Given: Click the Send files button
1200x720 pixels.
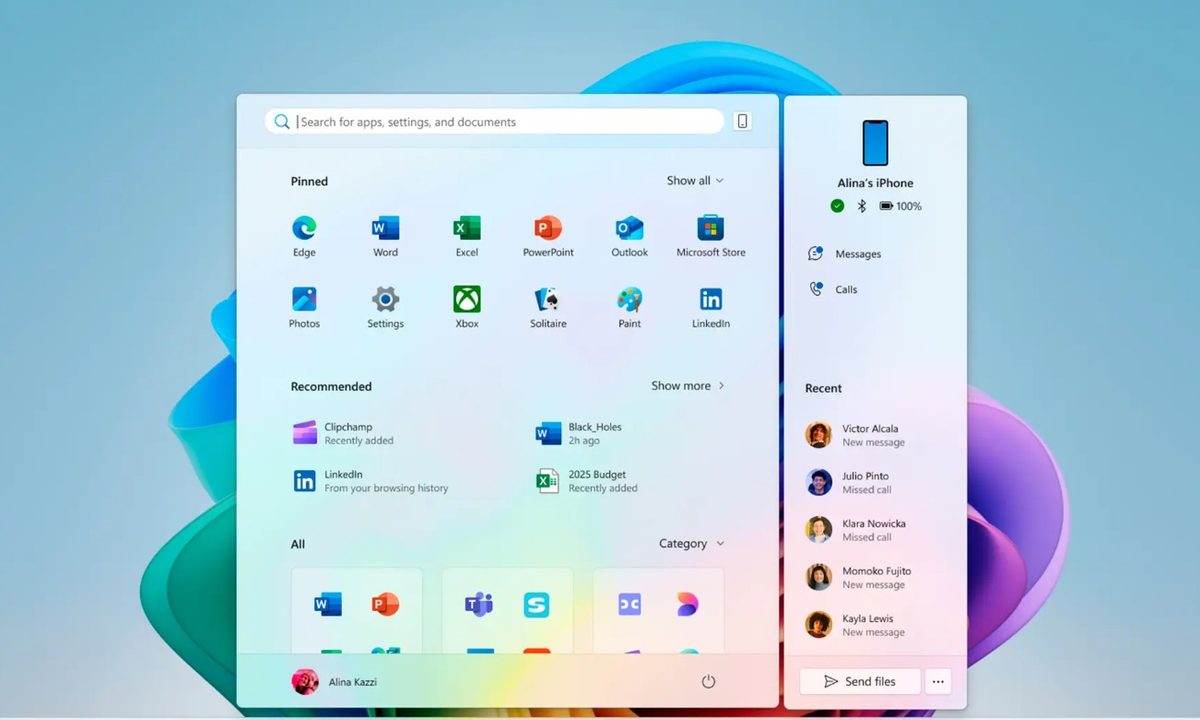Looking at the screenshot, I should tap(858, 681).
